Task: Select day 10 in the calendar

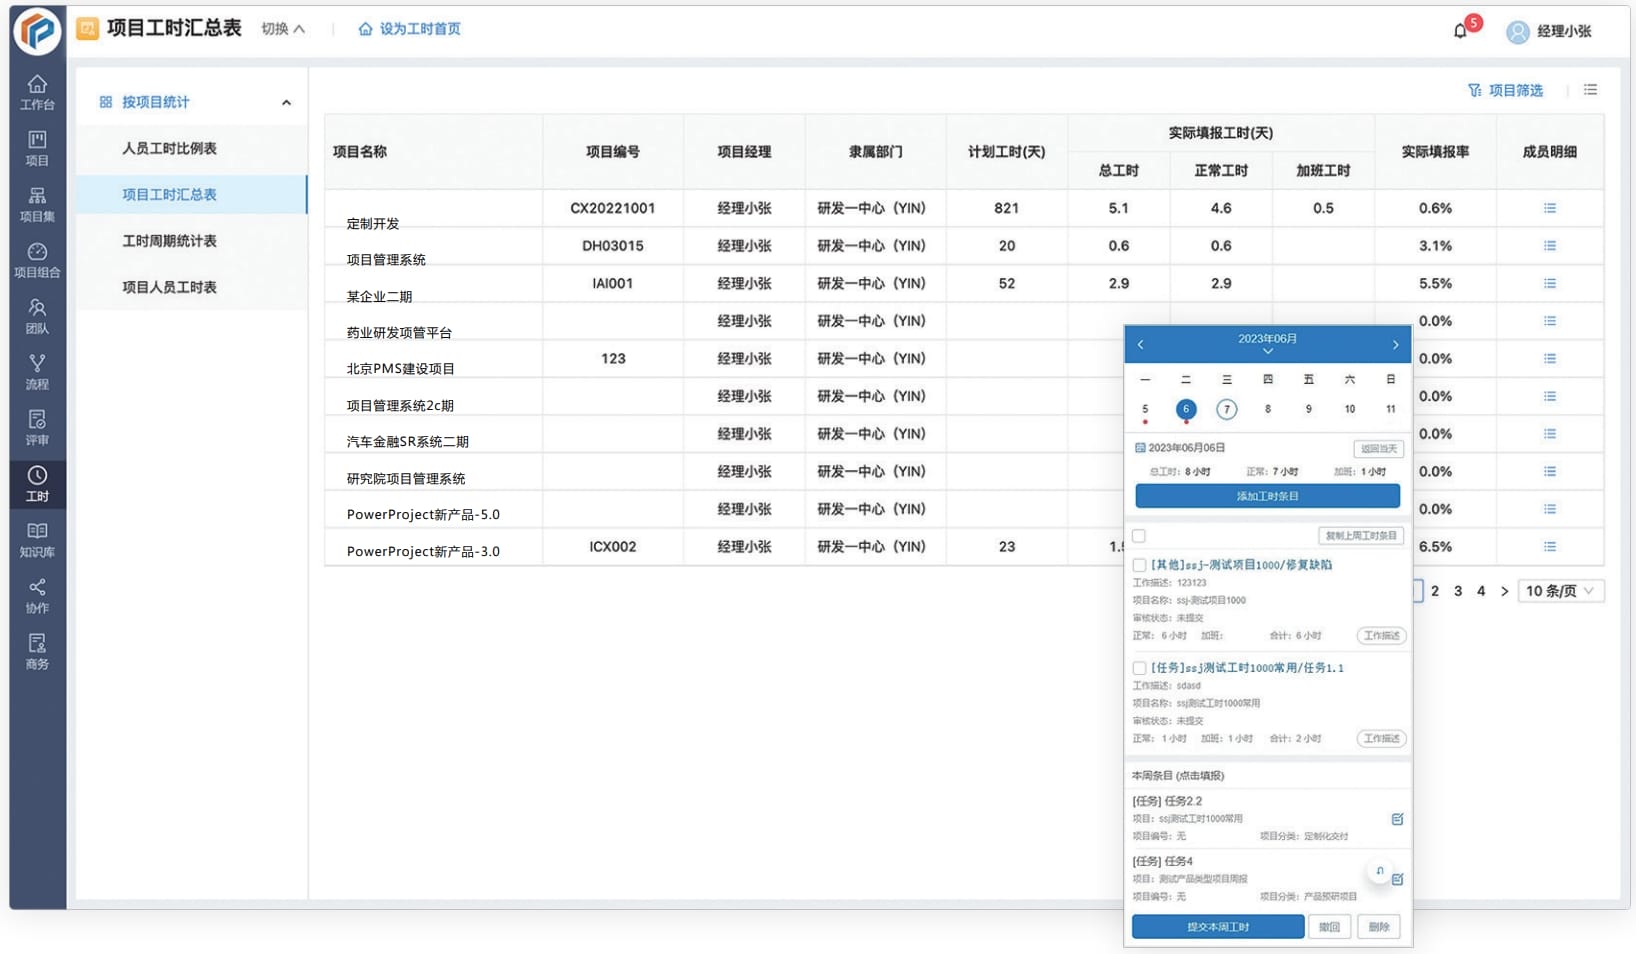Action: pos(1349,409)
